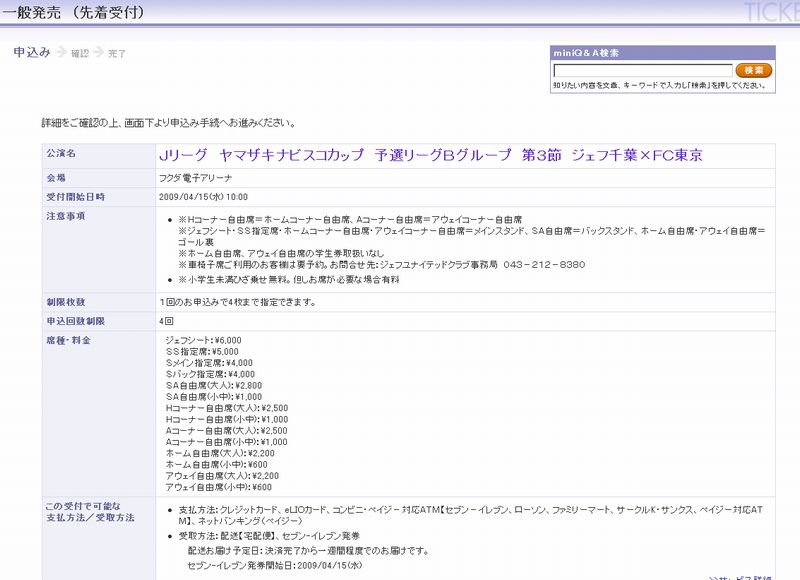Screen dimensions: 800x580
Task: Click the 申込み step in the progress trail
Action: (x=32, y=52)
